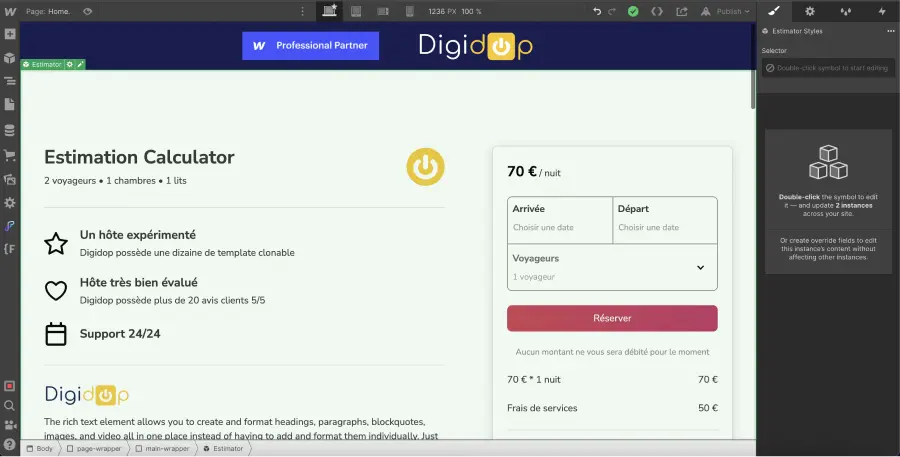Viewport: 900px width, 457px height.
Task: Click the yellow power icon beside heading
Action: pos(425,166)
